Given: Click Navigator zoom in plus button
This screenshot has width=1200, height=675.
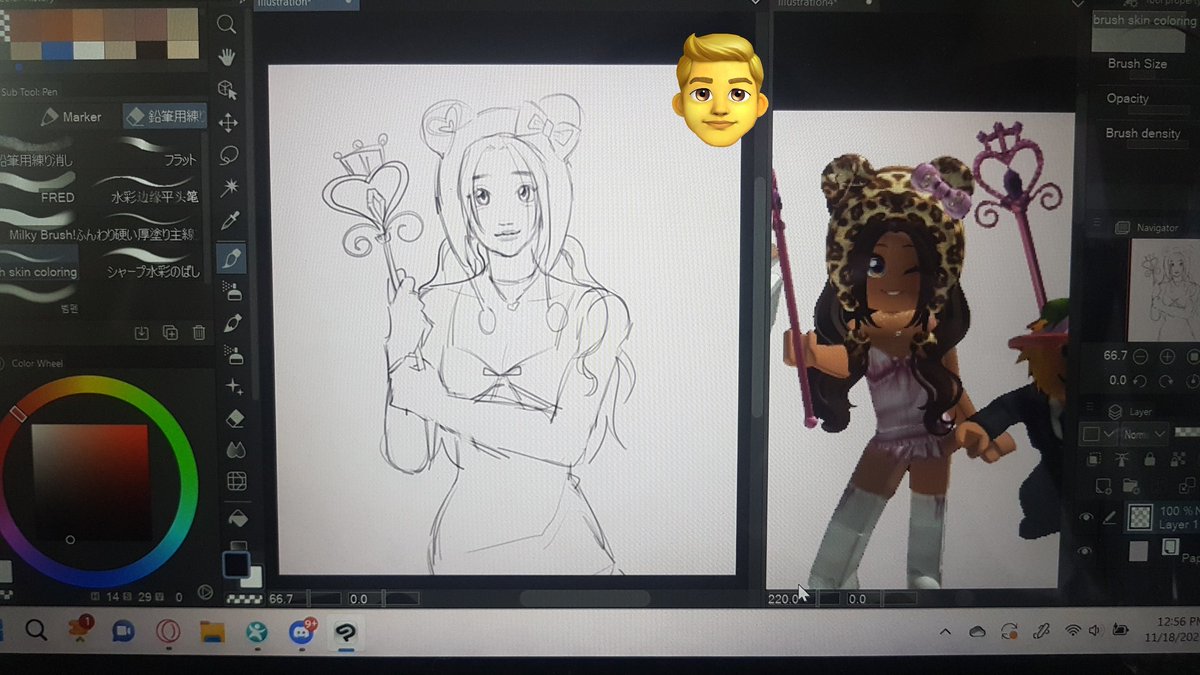Looking at the screenshot, I should tap(1167, 356).
